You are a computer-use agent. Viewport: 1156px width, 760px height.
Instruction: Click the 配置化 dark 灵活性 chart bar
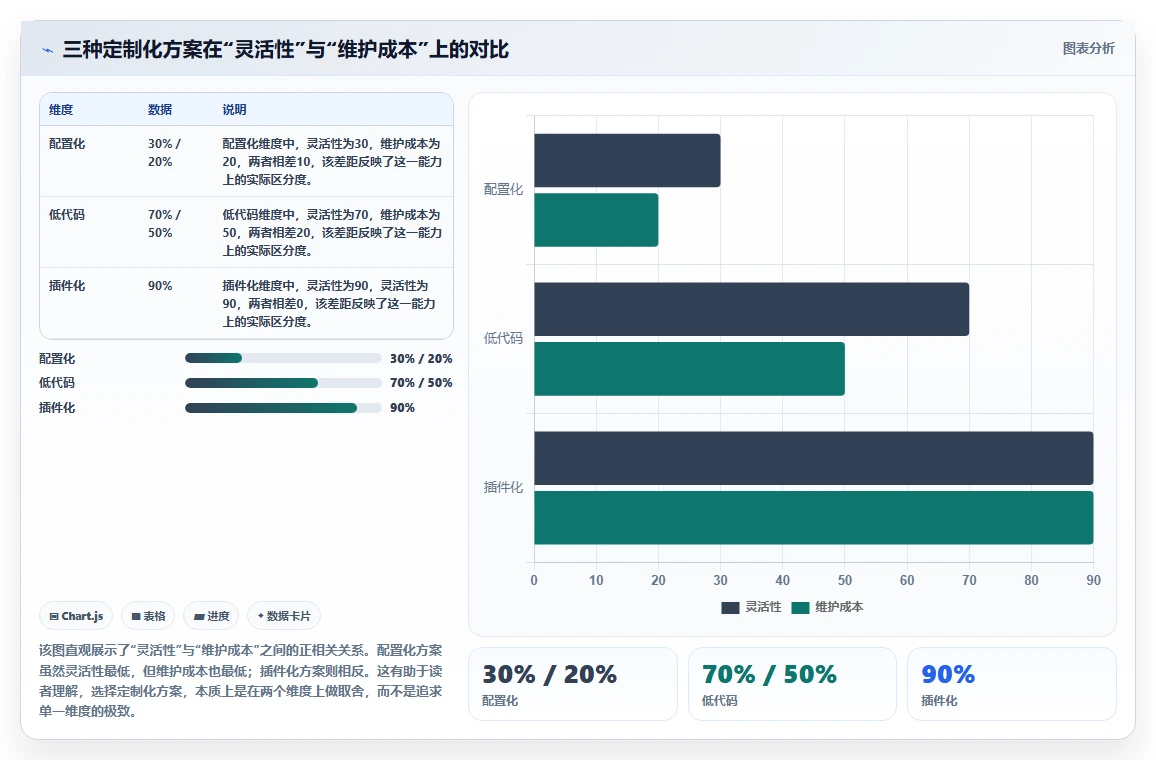click(x=627, y=160)
